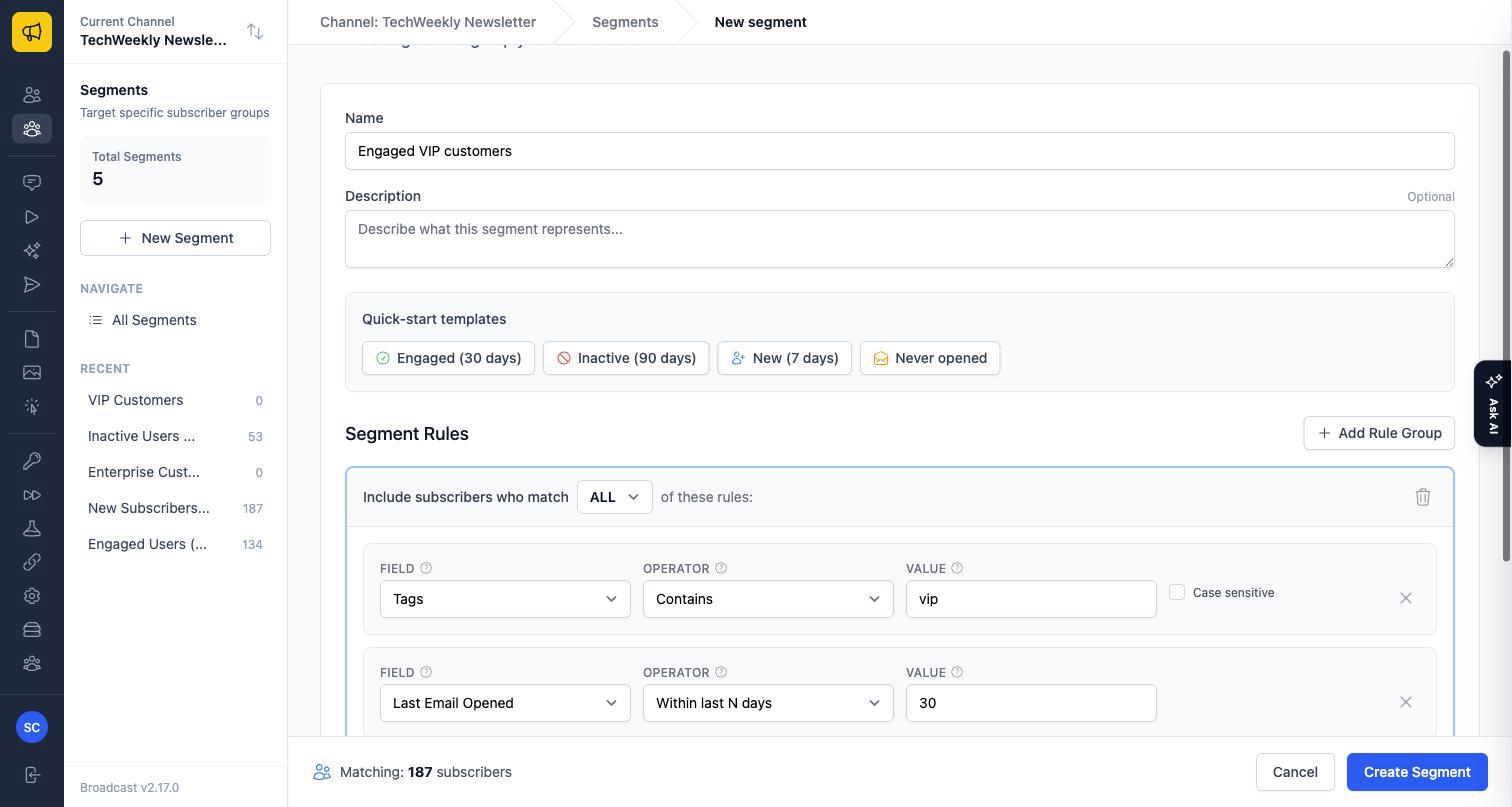1512x807 pixels.
Task: Open the fast-forward icon in sidebar
Action: click(x=32, y=495)
